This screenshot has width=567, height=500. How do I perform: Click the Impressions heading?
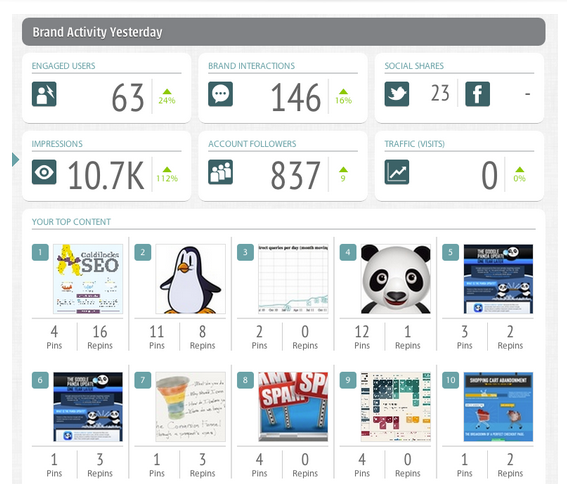[57, 144]
